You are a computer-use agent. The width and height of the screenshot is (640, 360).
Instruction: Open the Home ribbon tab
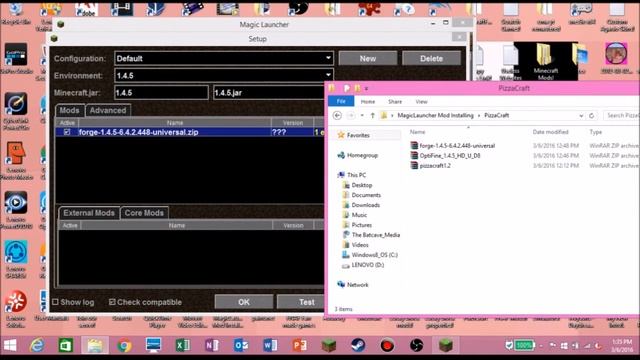click(x=368, y=102)
